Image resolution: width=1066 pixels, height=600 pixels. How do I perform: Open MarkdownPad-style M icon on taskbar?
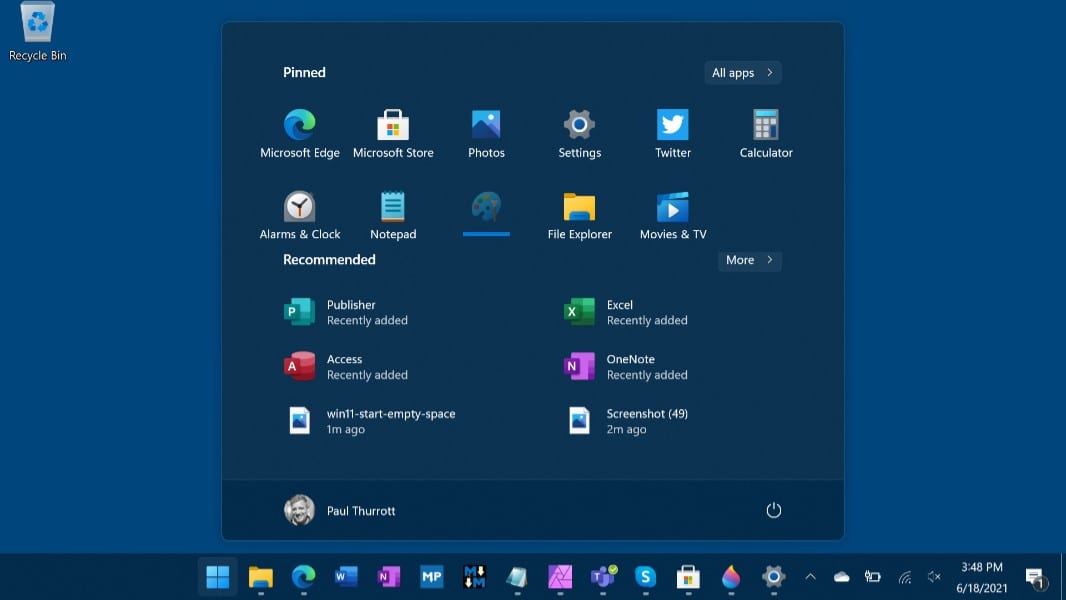point(475,577)
